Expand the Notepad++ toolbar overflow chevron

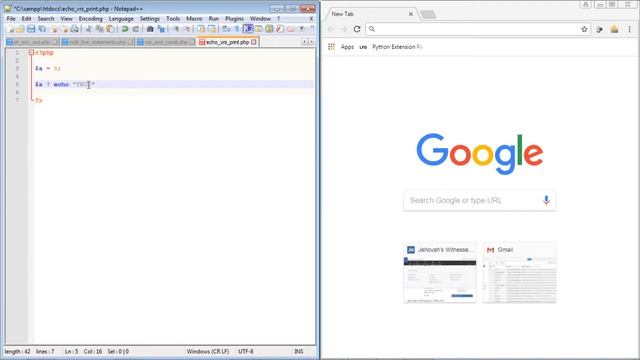312,27
